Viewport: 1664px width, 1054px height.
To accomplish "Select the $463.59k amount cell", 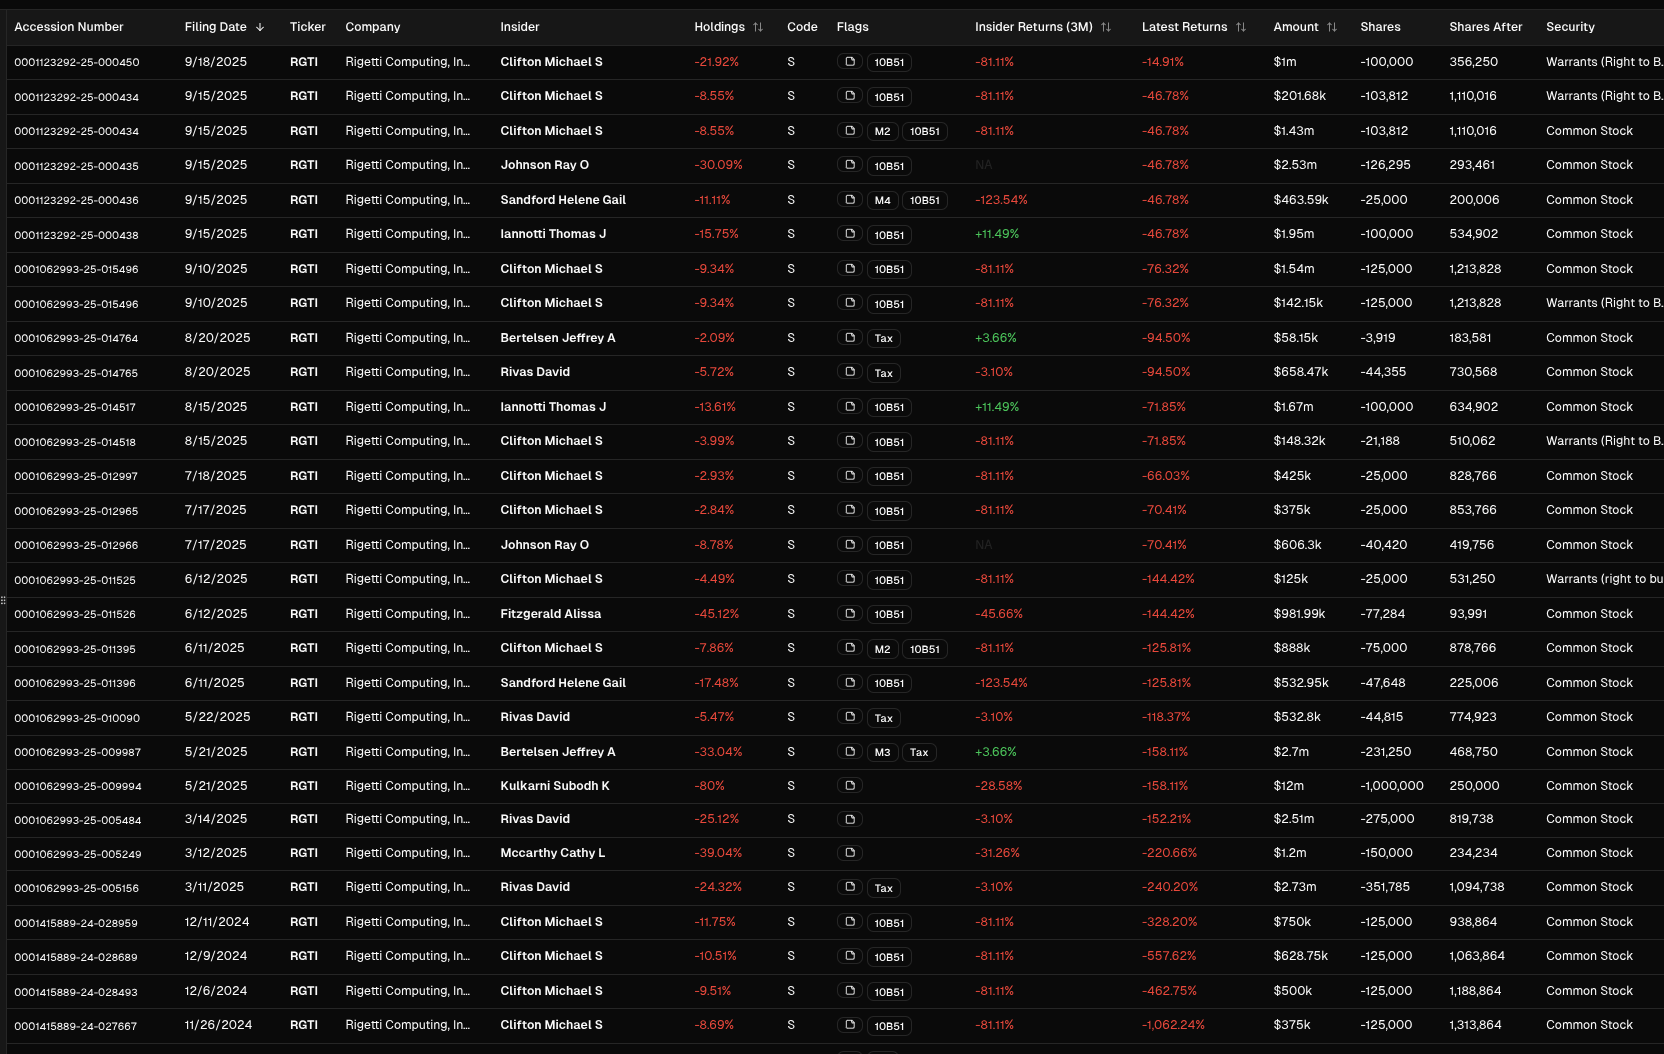I will tap(1301, 200).
